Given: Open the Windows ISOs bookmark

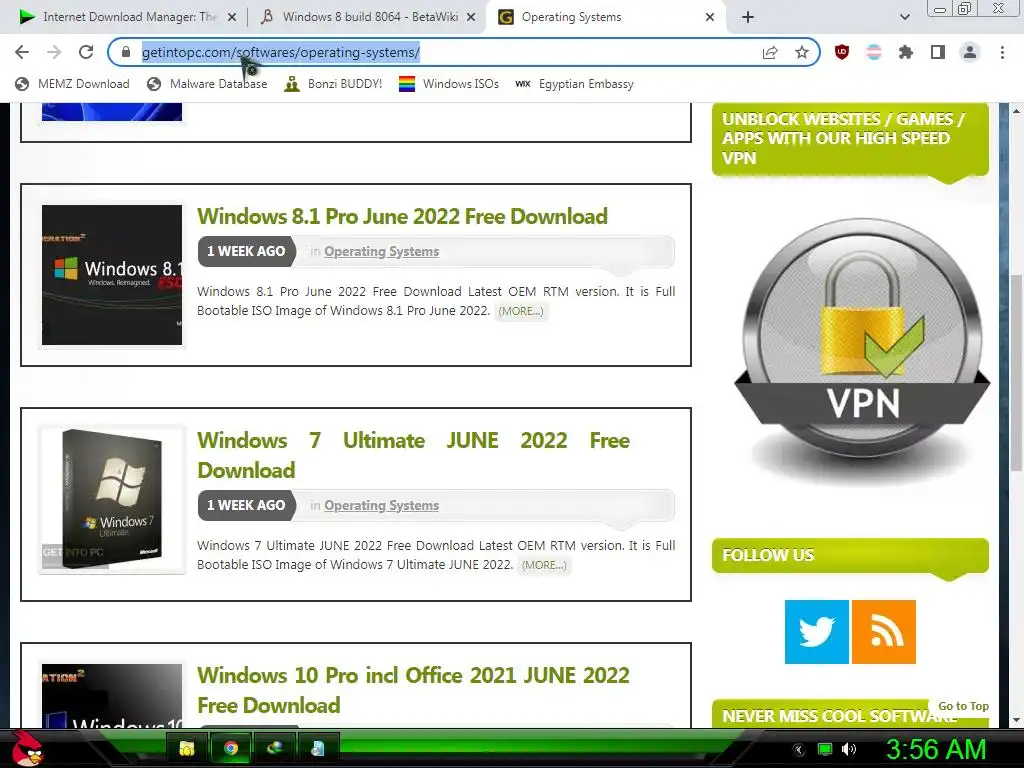Looking at the screenshot, I should (x=449, y=84).
